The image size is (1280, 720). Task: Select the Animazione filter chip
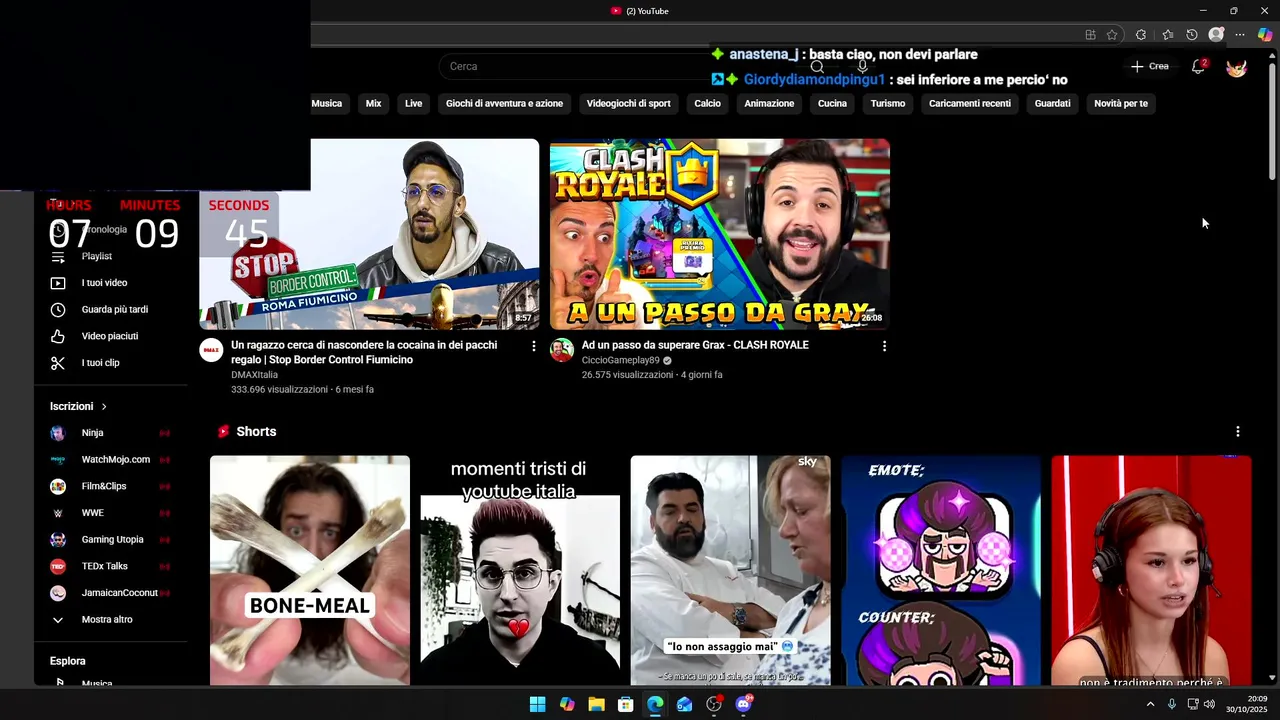(769, 104)
